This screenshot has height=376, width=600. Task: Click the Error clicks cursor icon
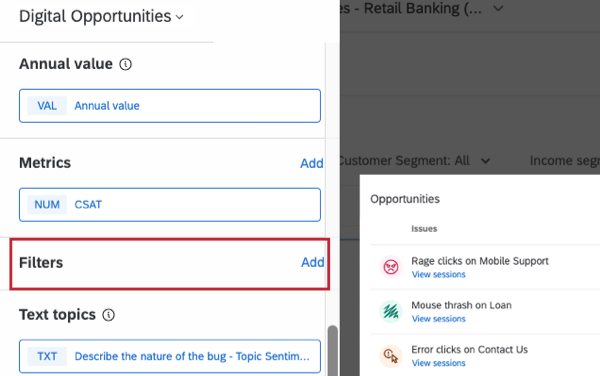click(391, 356)
